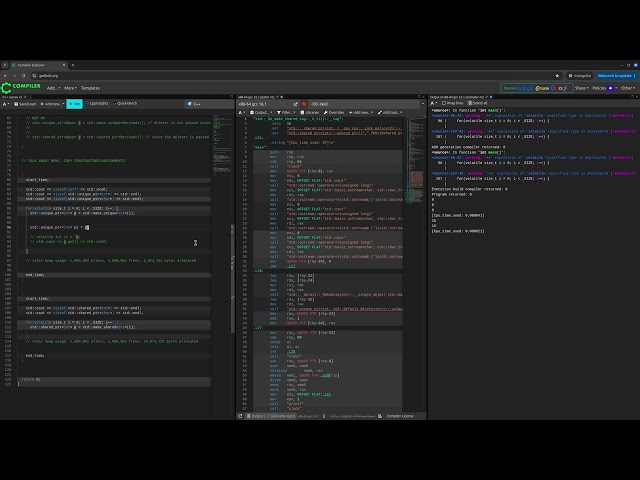Click 'ASM generation compiler returned: 0' text
640x480 pixels.
pyautogui.click(x=469, y=147)
